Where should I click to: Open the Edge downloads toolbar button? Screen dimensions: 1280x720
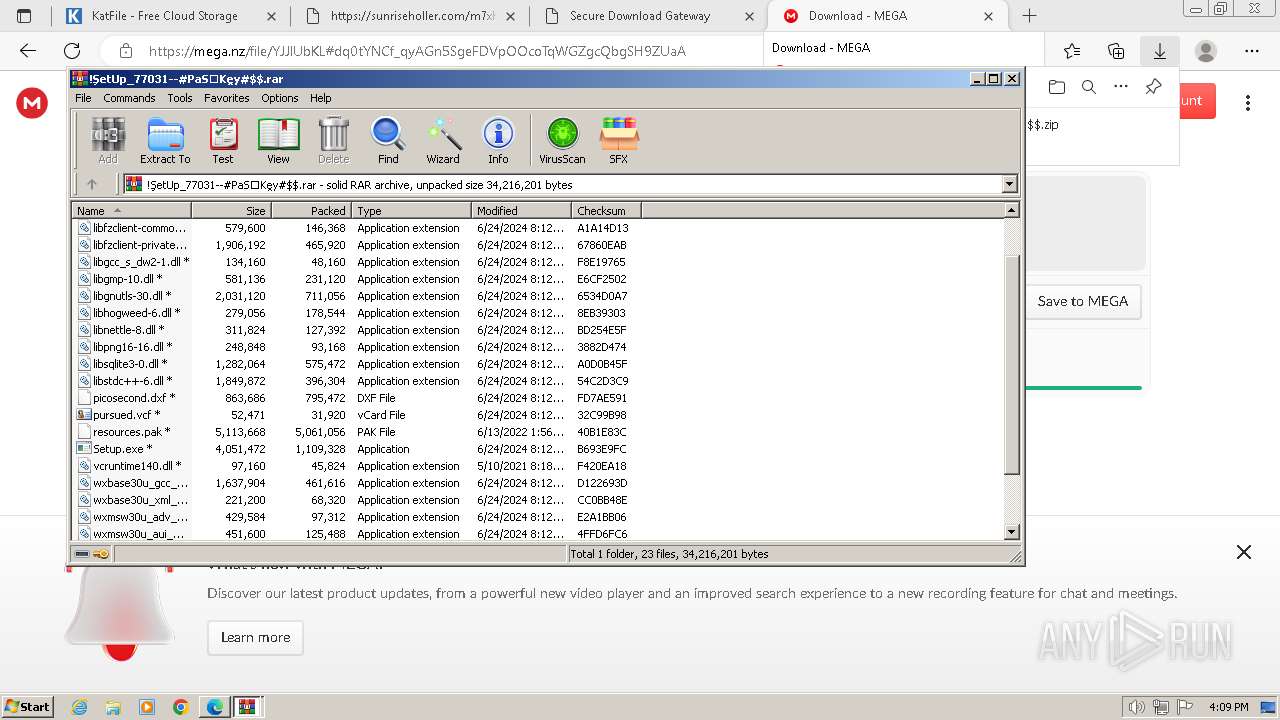tap(1160, 51)
